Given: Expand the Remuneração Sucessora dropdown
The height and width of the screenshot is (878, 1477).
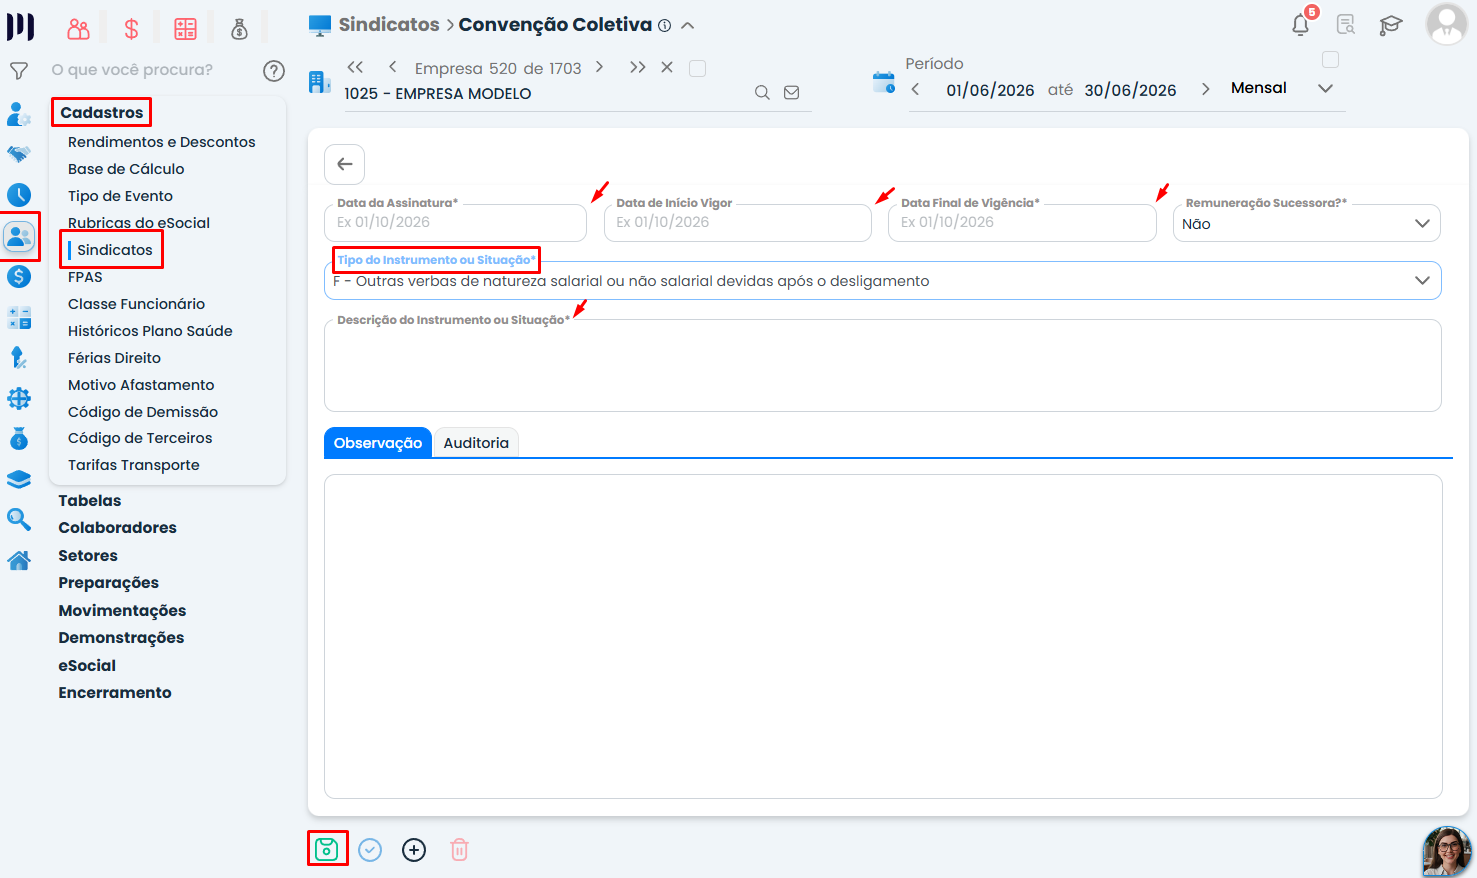Looking at the screenshot, I should 1306,224.
